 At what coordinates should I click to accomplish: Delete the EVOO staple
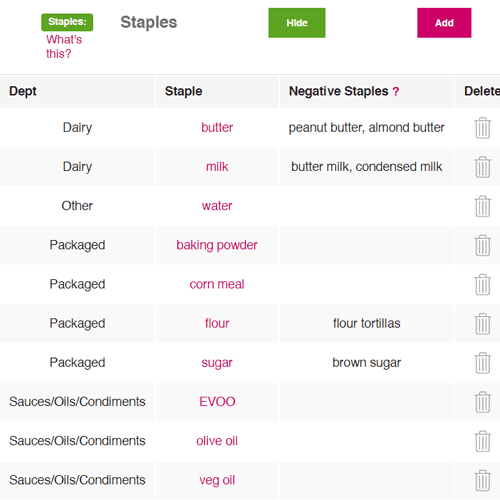pos(482,402)
